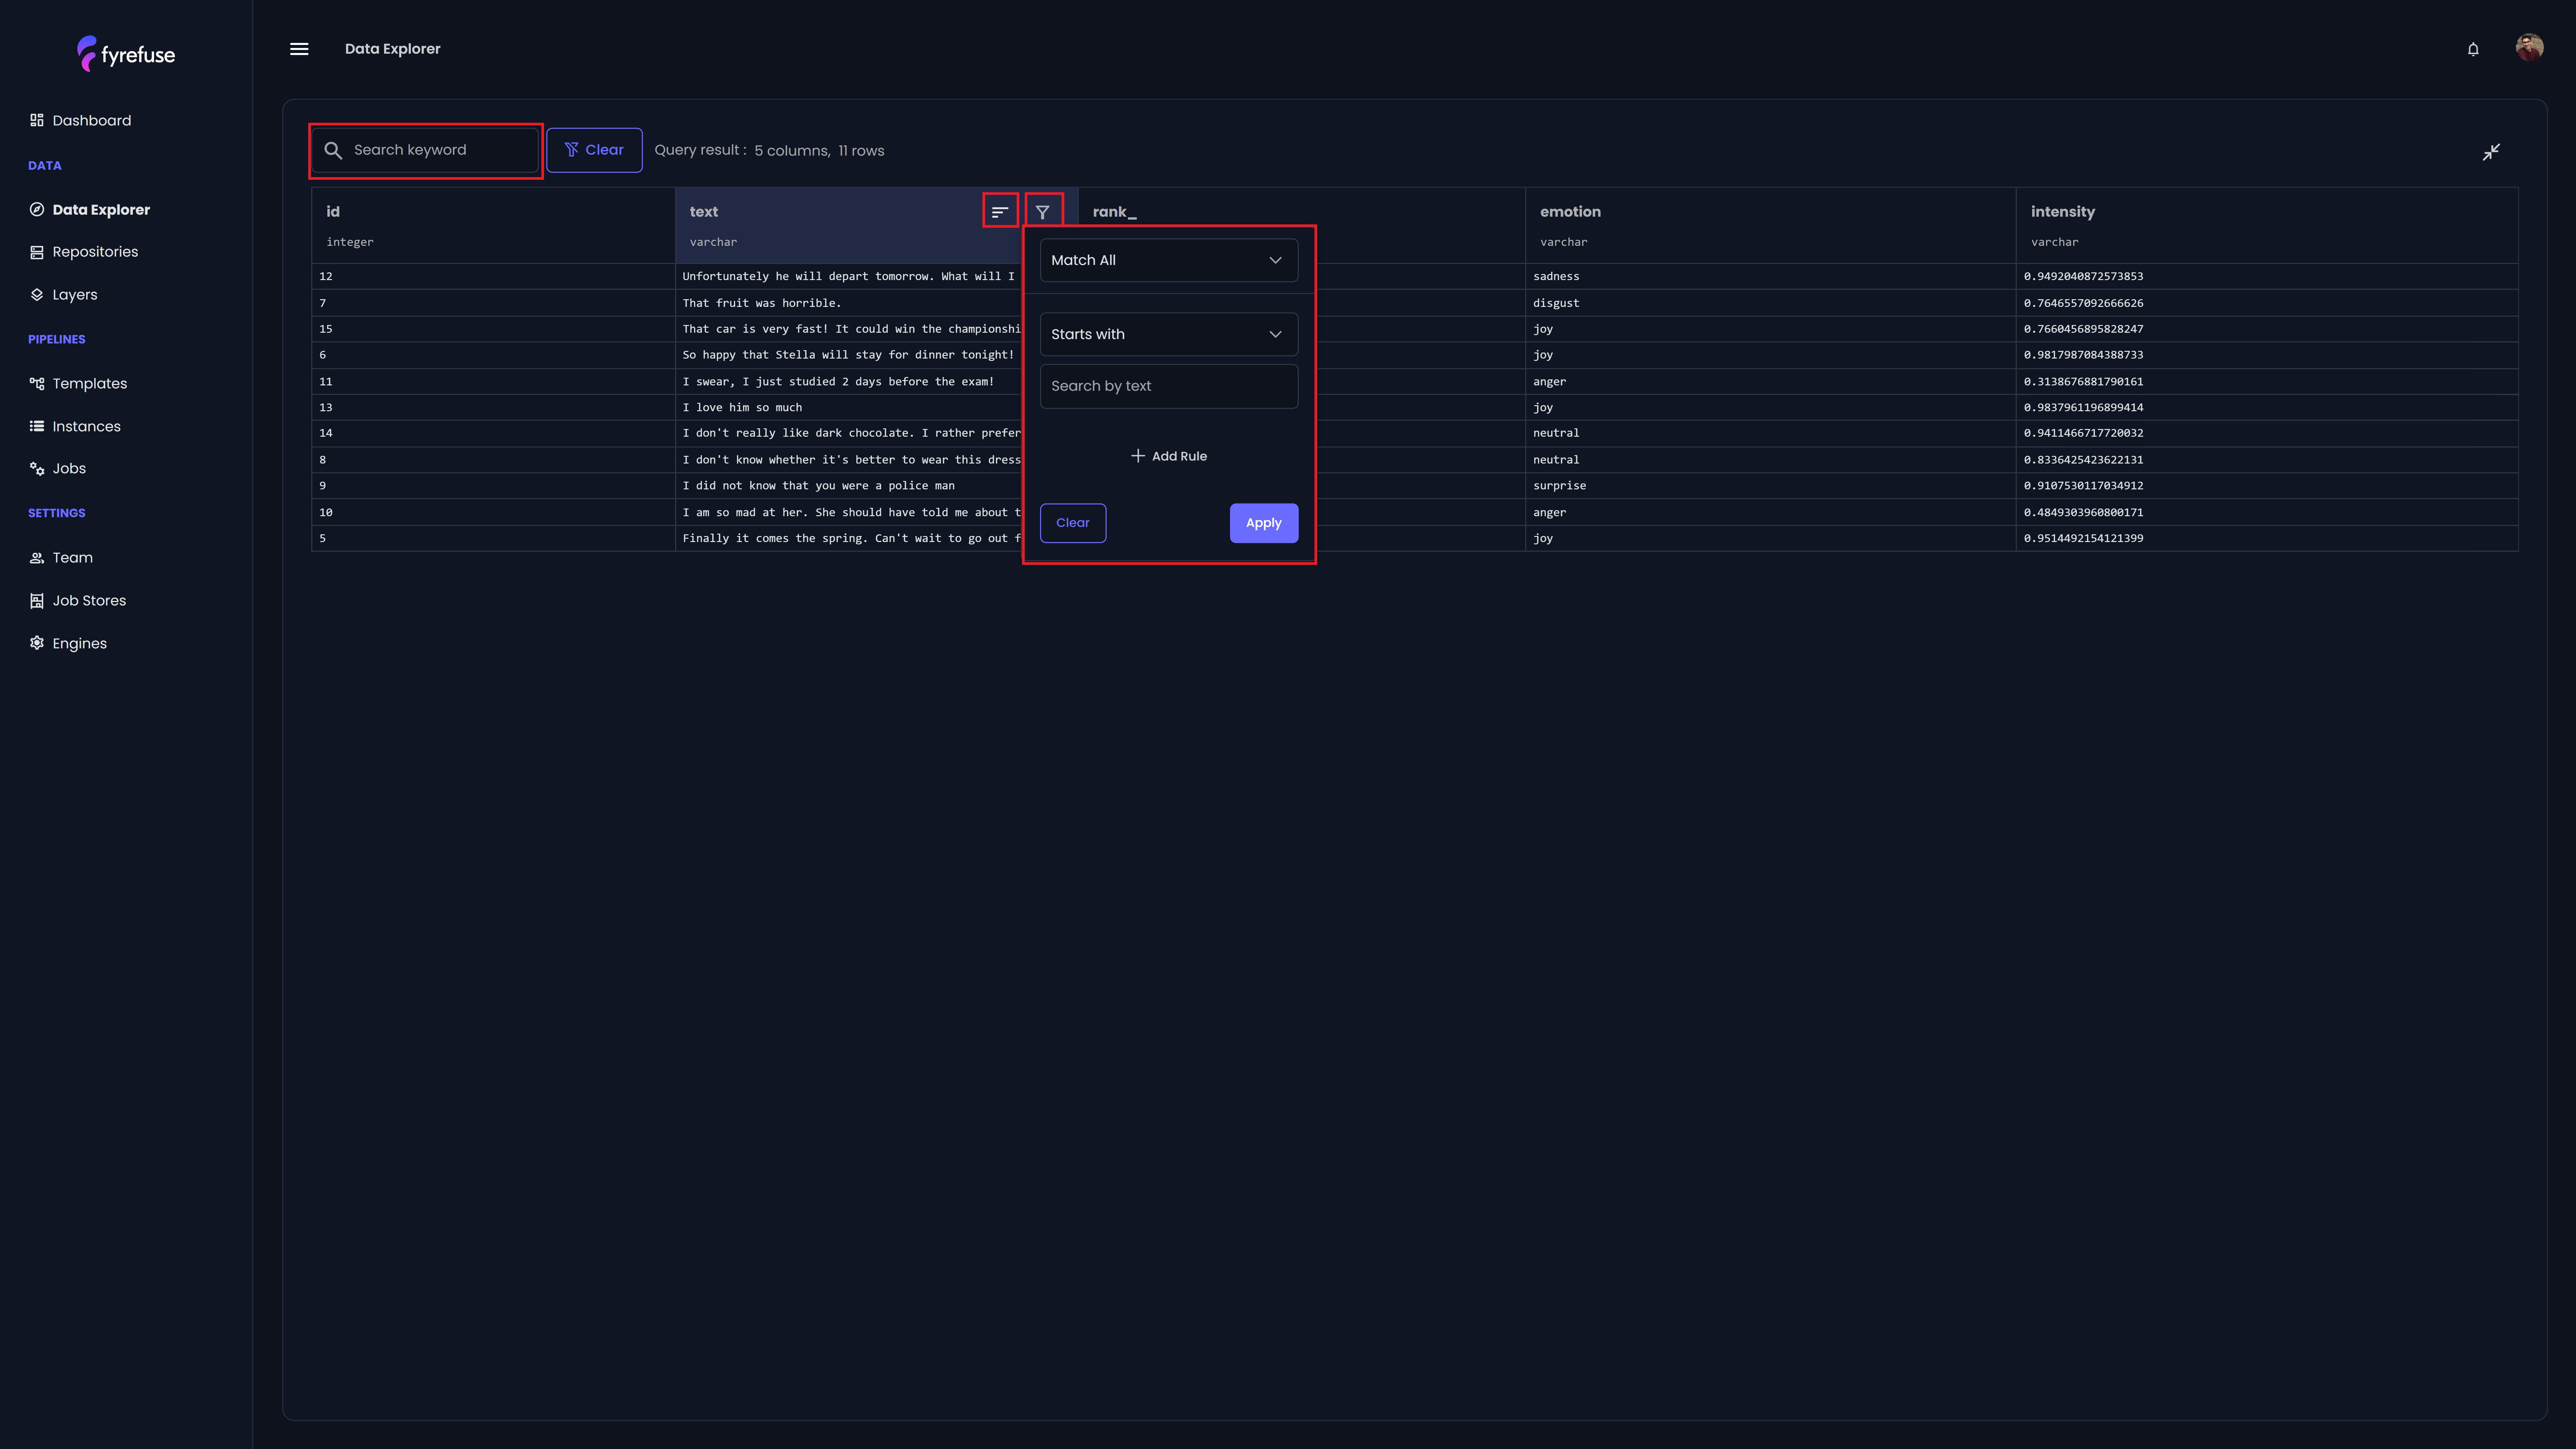Click emotion column header
Screen dimensions: 2576x1449
[1770, 225]
